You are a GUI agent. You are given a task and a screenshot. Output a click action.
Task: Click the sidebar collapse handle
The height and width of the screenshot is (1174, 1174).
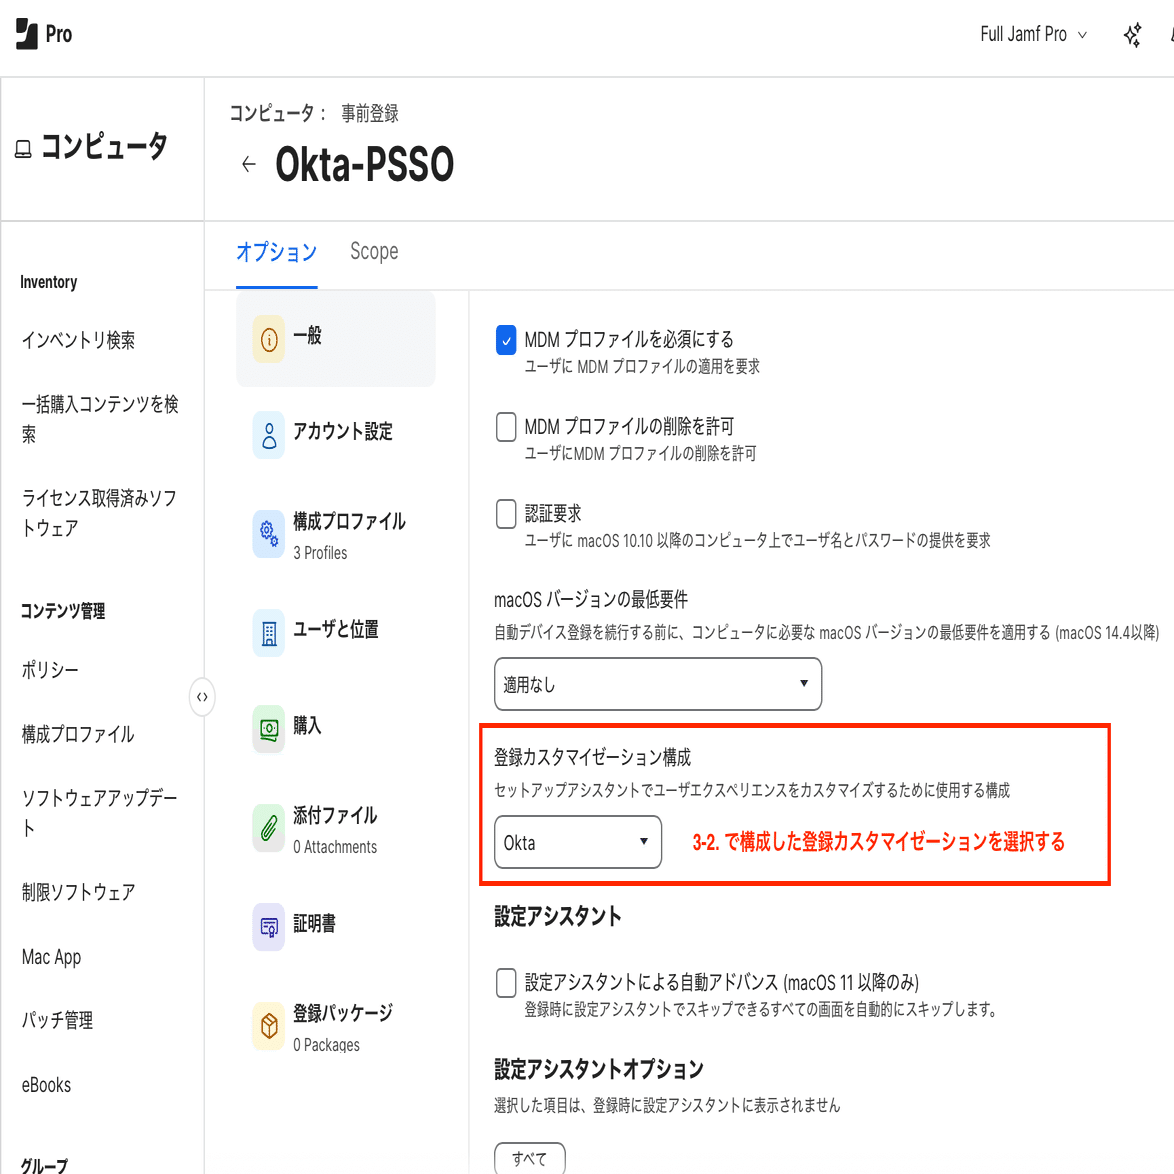pos(203,697)
